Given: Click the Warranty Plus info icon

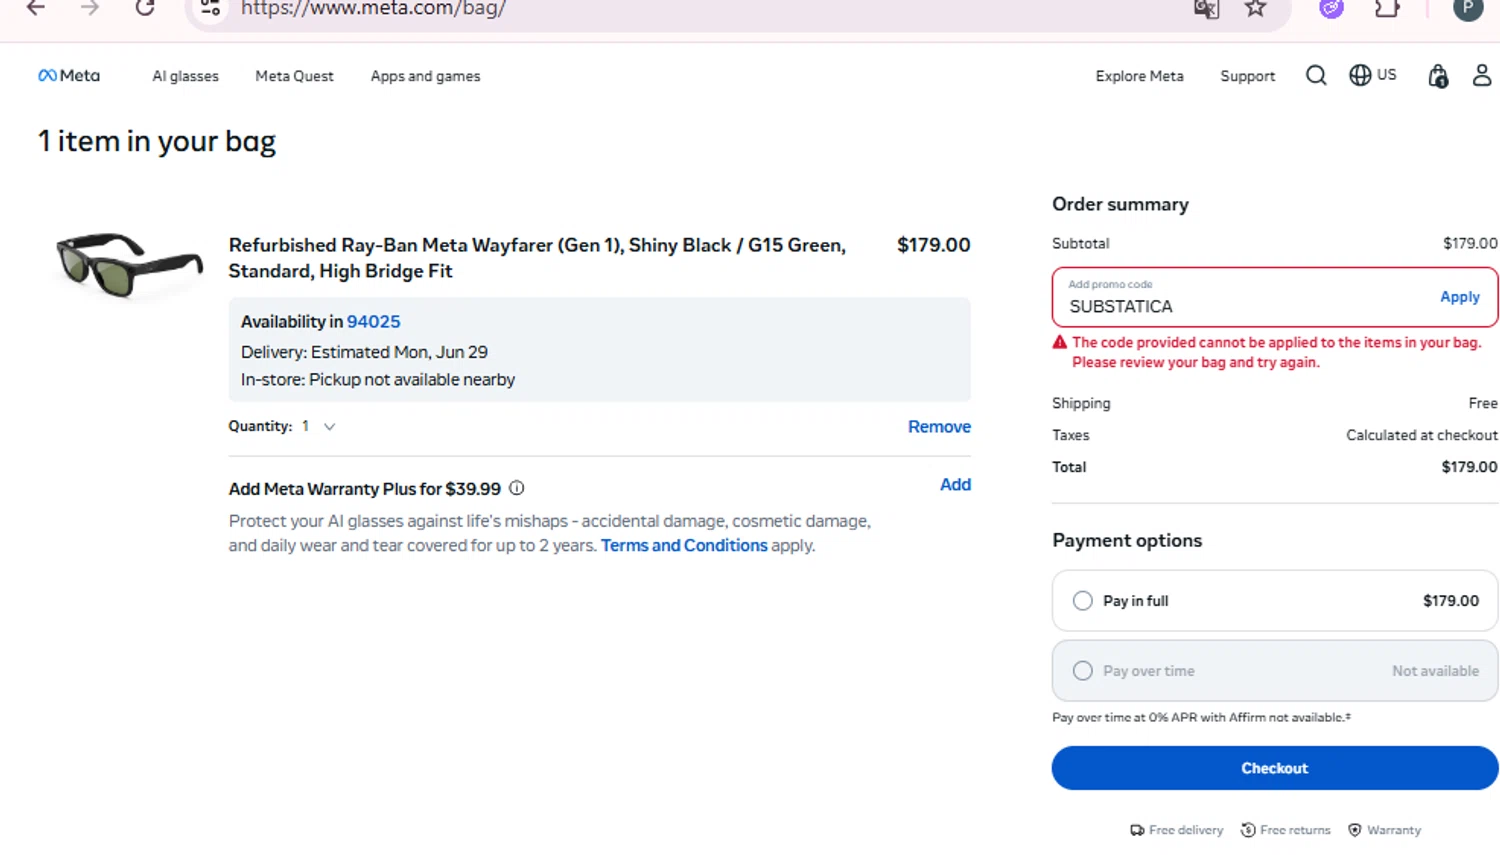Looking at the screenshot, I should pos(516,488).
